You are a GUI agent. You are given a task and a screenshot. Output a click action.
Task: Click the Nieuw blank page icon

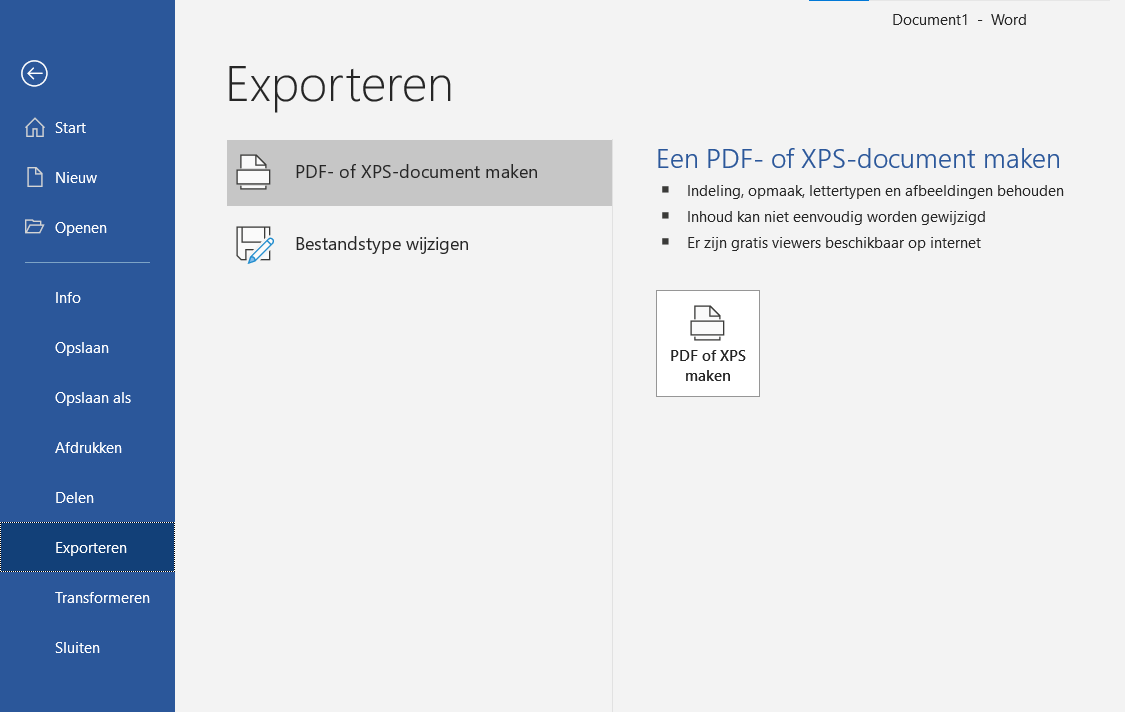(x=34, y=177)
